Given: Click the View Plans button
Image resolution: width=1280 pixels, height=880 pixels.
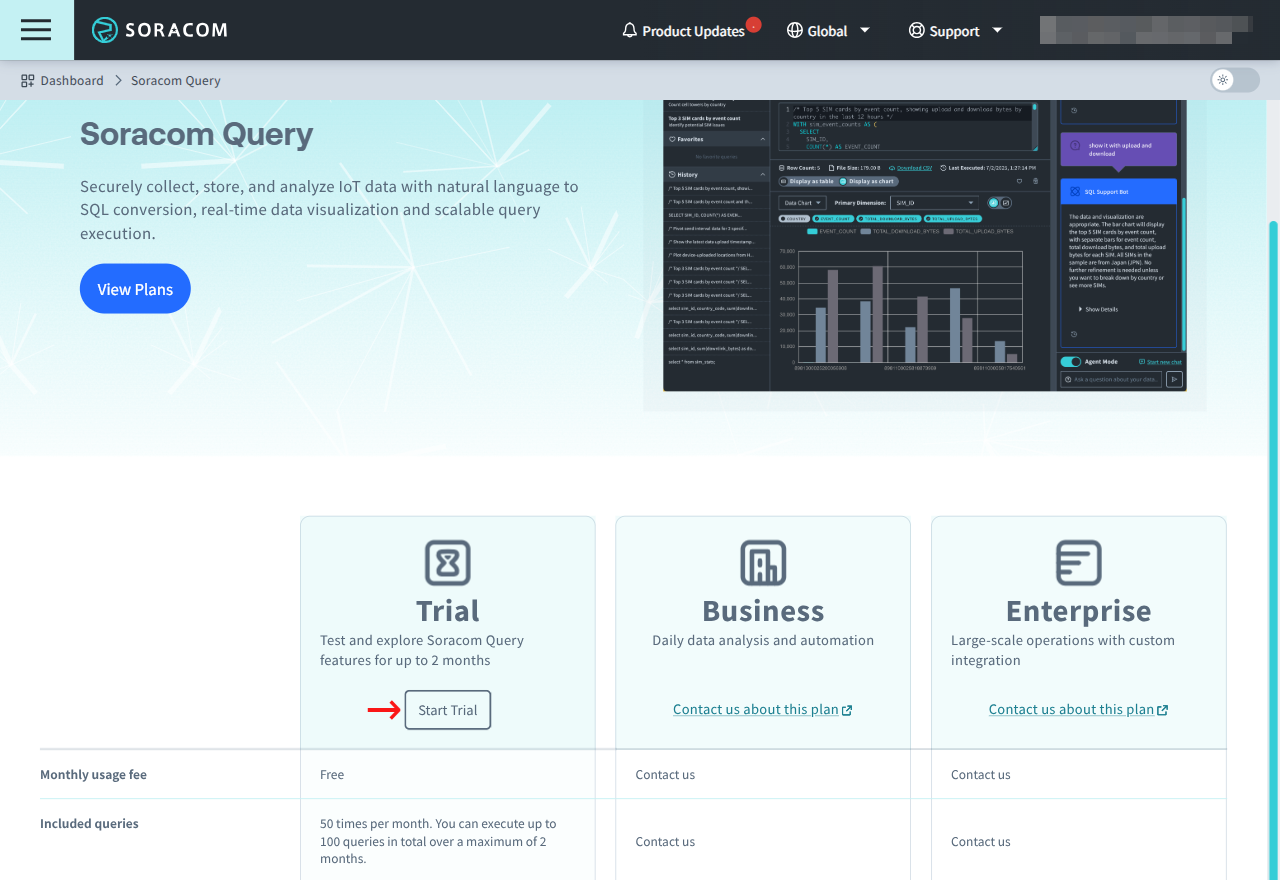Looking at the screenshot, I should (135, 288).
